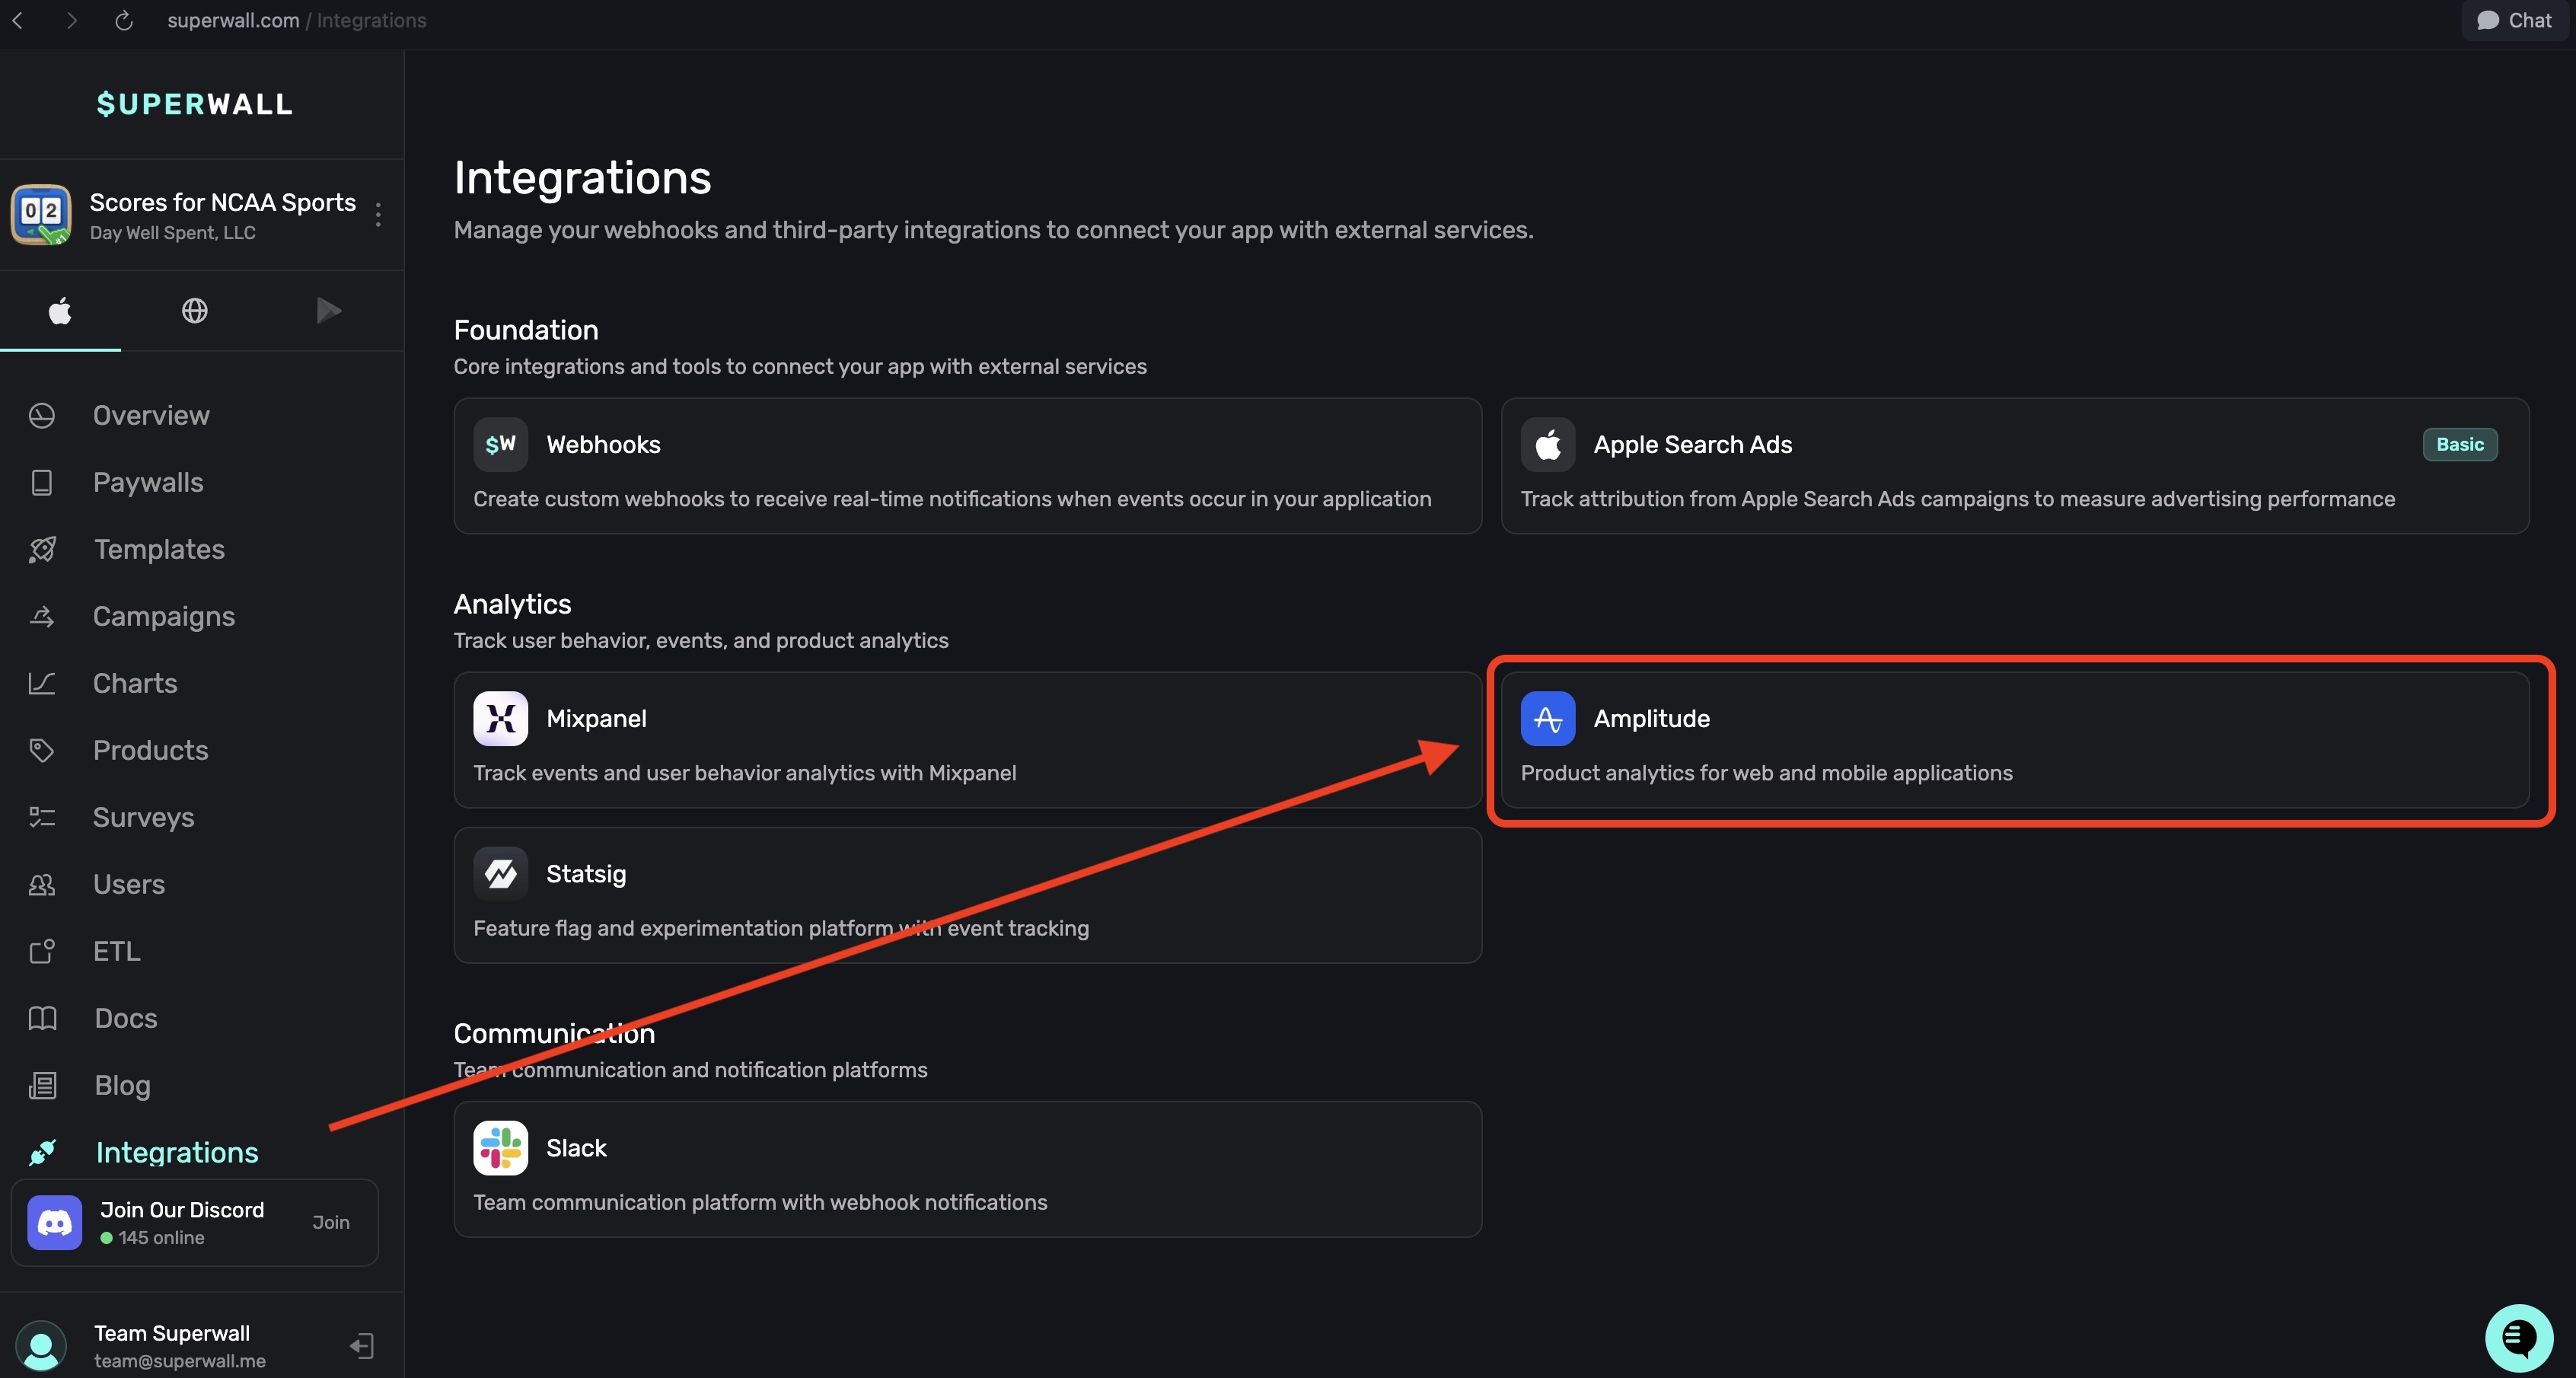Select the Android play-store platform tab
The image size is (2576, 1378).
(328, 311)
